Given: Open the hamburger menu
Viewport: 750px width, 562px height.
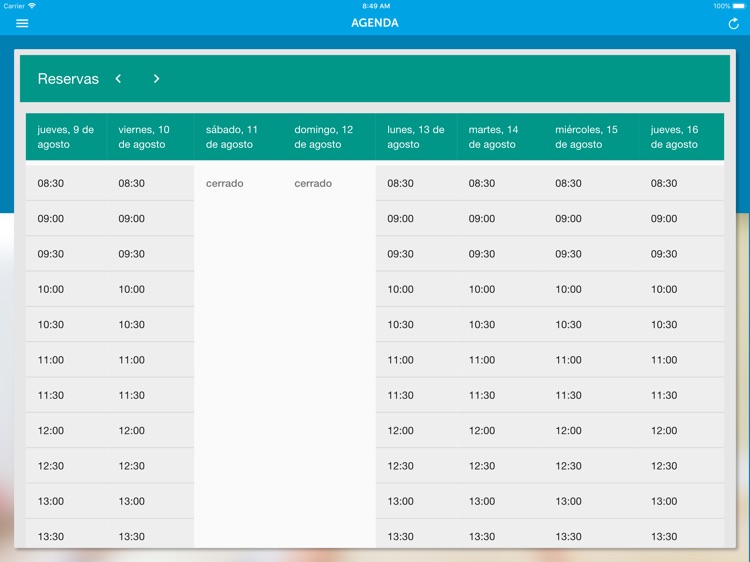Looking at the screenshot, I should (x=22, y=23).
